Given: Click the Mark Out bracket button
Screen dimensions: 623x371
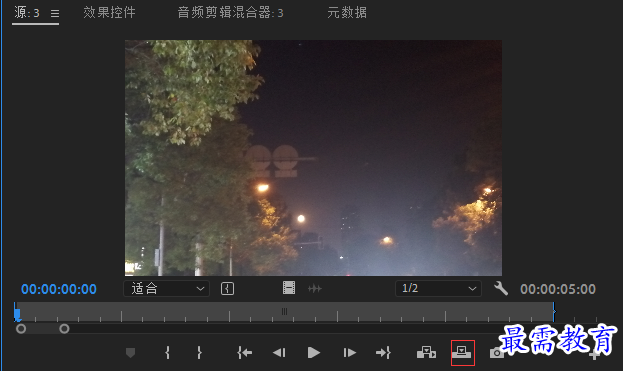Looking at the screenshot, I should pos(199,353).
